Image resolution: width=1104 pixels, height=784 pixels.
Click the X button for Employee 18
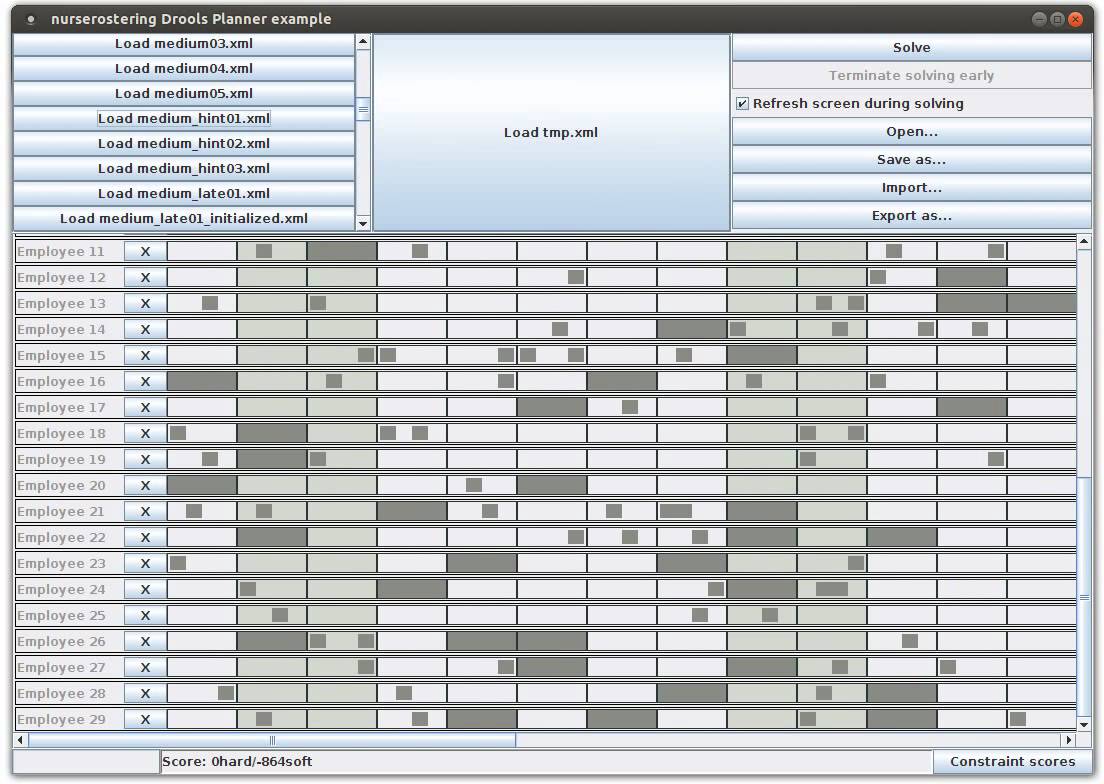pyautogui.click(x=145, y=434)
